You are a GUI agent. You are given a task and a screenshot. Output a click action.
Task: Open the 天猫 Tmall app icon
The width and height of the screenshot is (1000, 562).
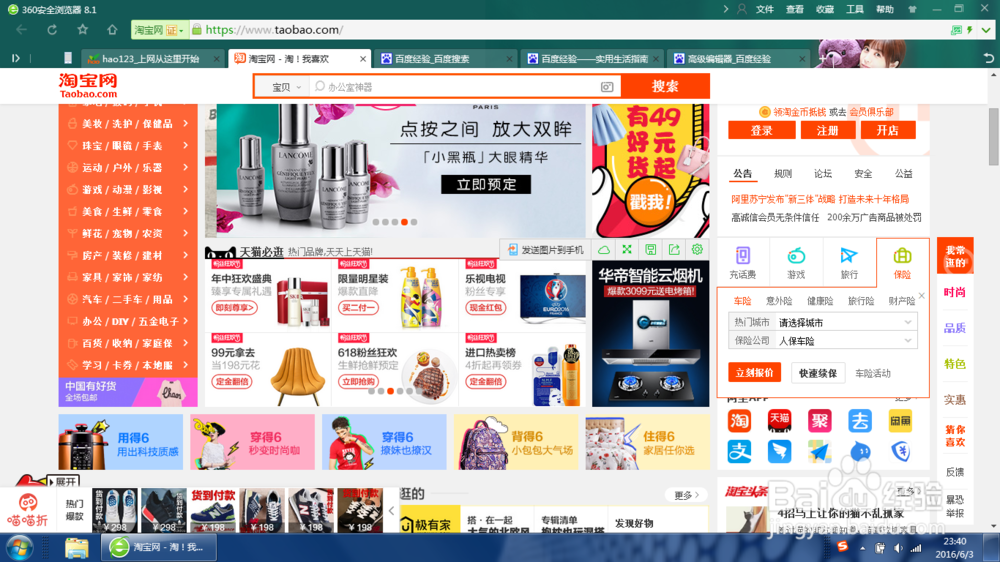[x=779, y=421]
